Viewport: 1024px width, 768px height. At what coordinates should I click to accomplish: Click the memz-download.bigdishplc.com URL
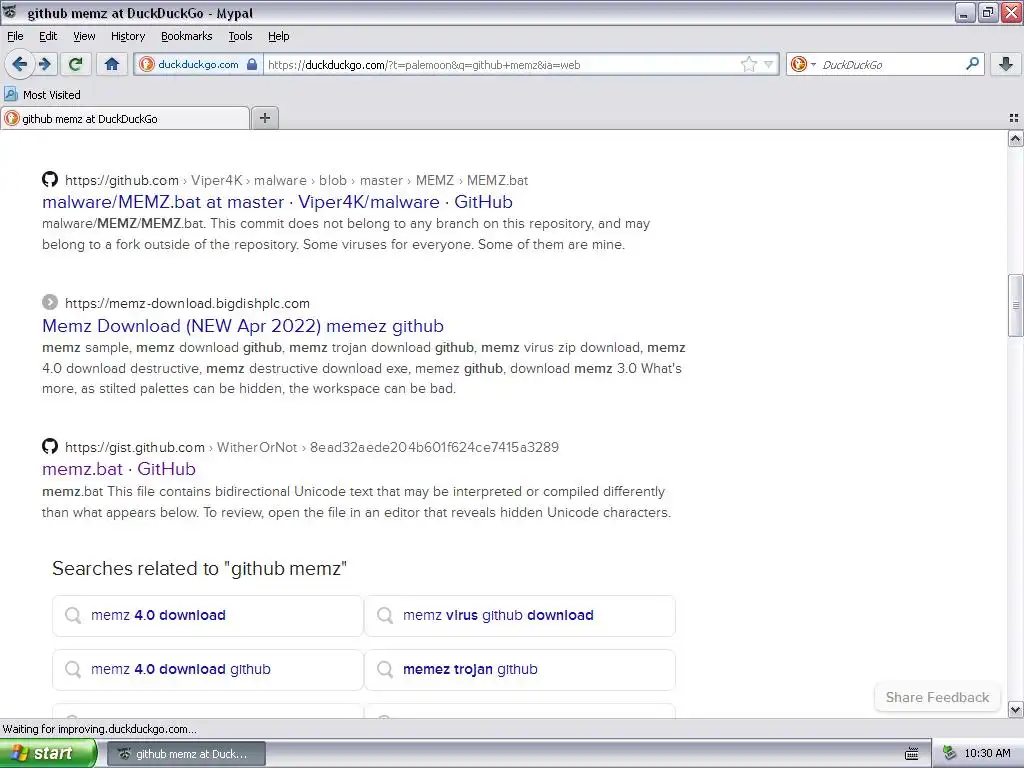point(187,303)
